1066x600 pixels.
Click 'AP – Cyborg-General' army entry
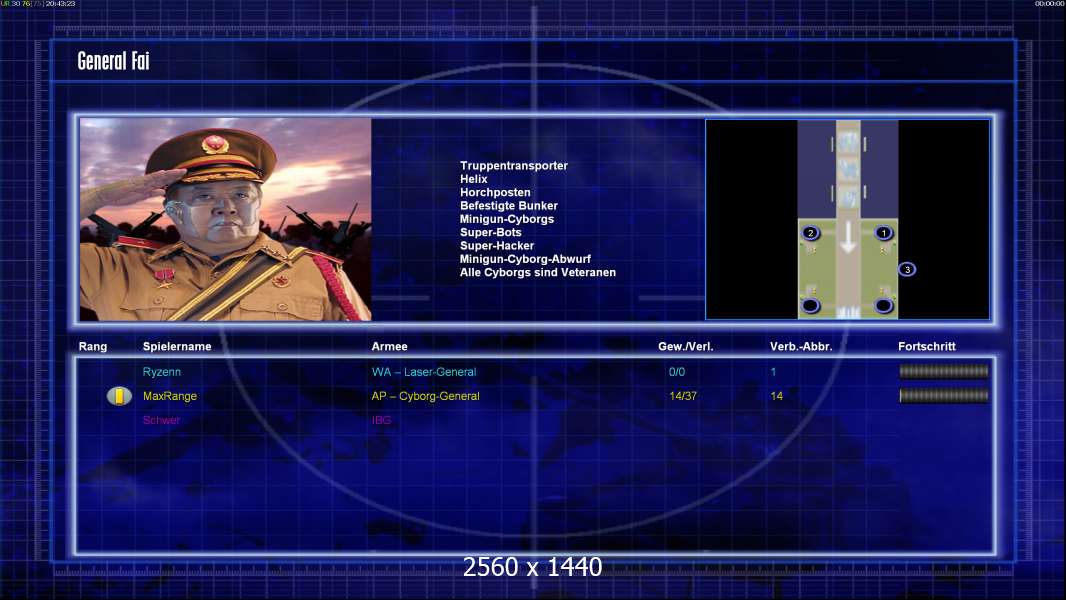(425, 396)
